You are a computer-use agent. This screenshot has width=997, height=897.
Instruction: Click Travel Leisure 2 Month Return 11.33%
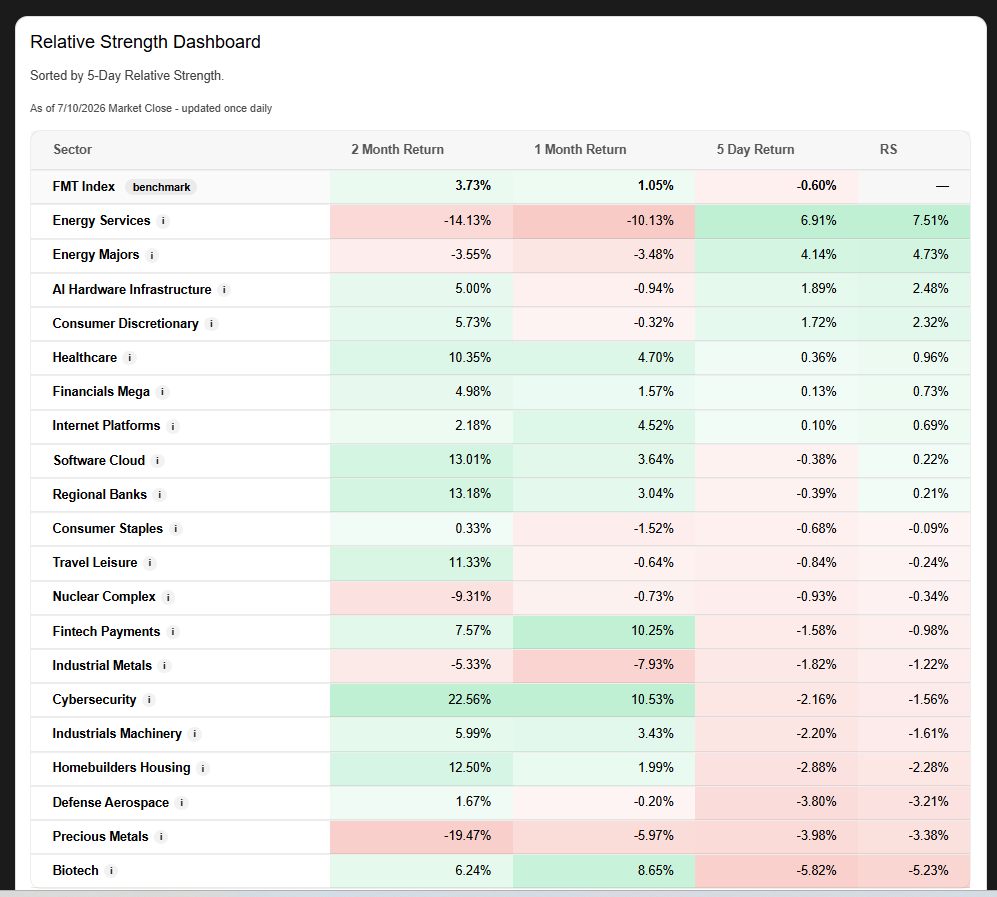[x=470, y=563]
